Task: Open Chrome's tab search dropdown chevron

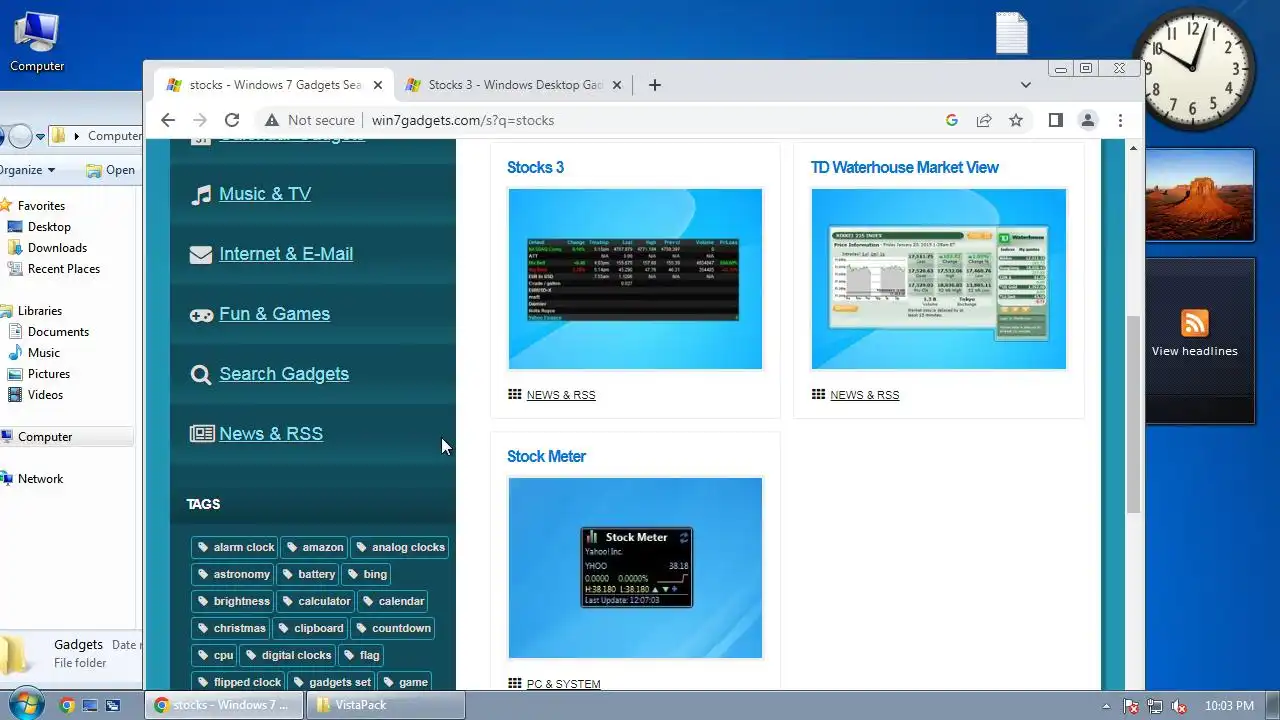Action: pos(1025,85)
